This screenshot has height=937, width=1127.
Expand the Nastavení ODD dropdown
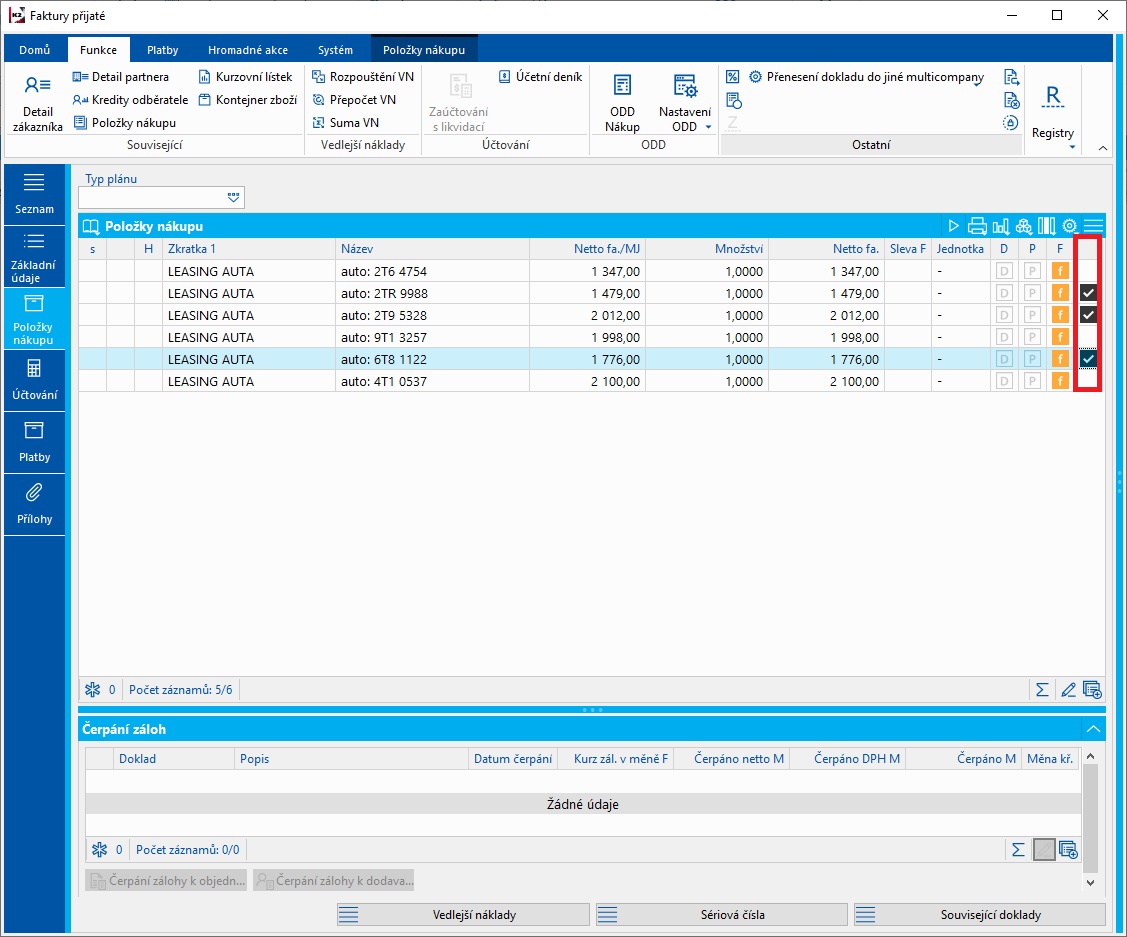click(709, 127)
